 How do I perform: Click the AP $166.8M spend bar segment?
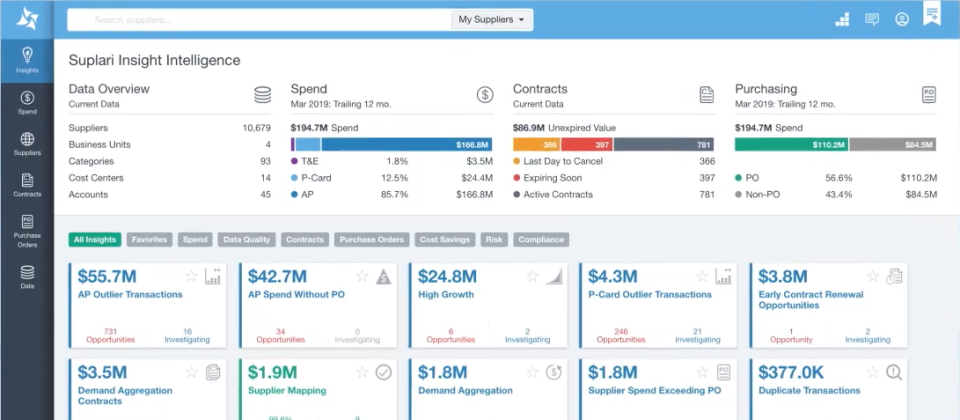point(407,144)
